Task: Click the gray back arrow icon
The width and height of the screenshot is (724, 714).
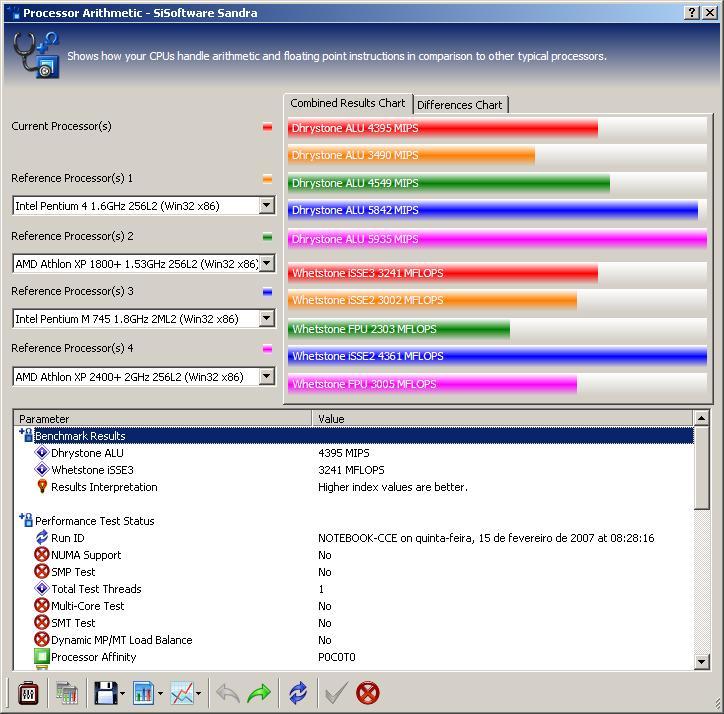Action: (x=228, y=693)
